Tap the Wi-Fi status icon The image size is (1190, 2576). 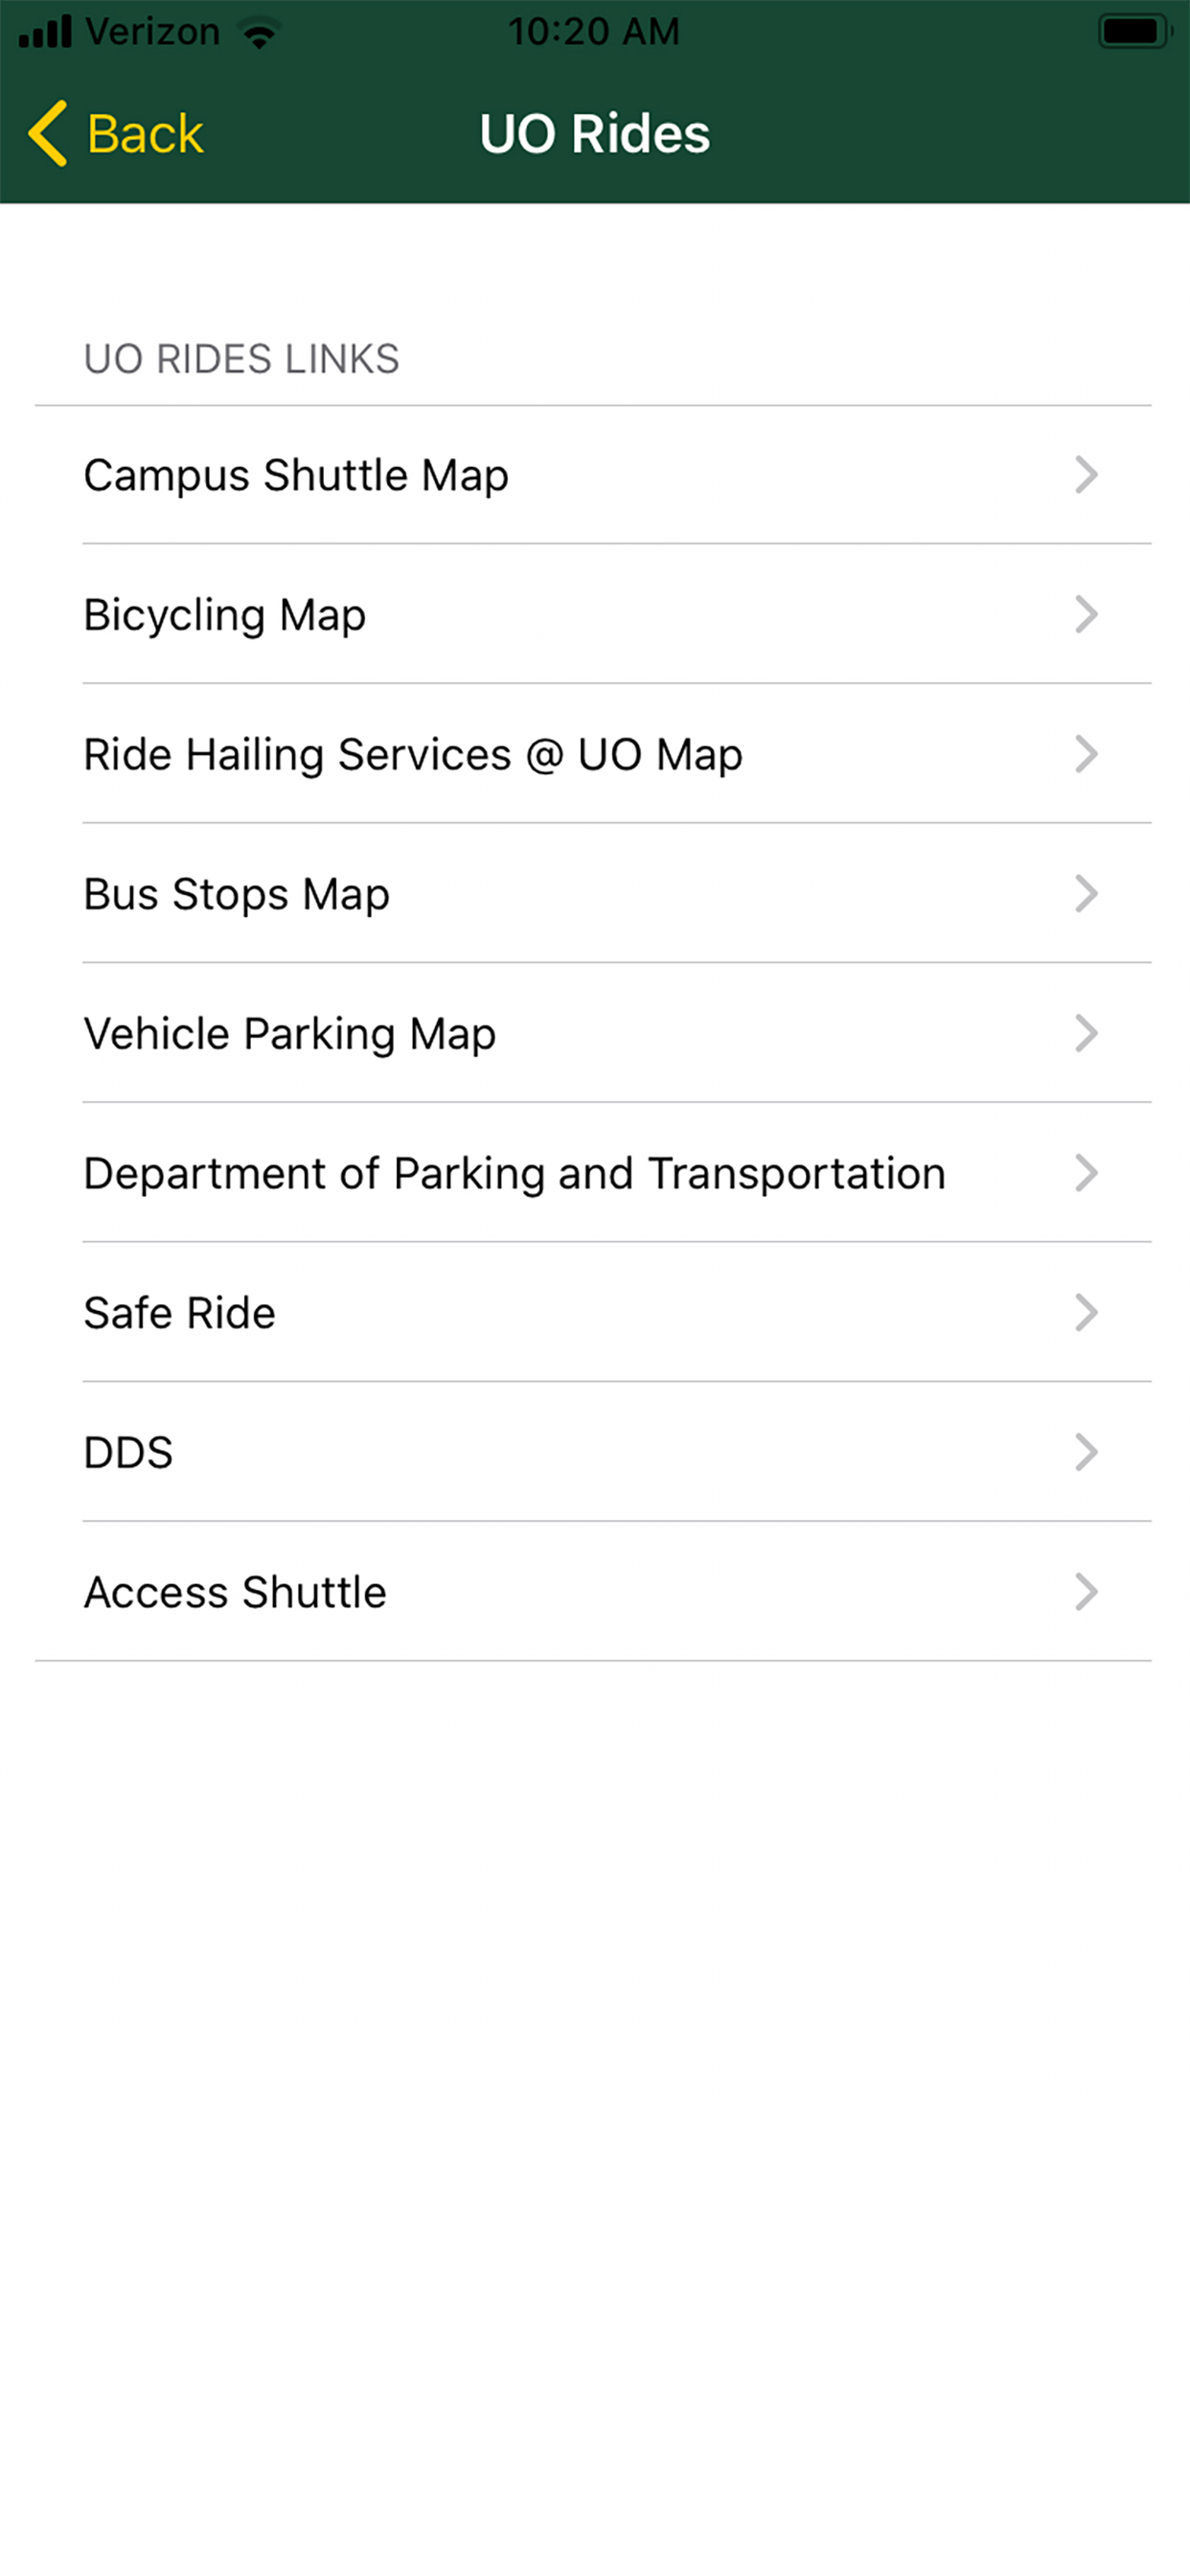pyautogui.click(x=260, y=33)
